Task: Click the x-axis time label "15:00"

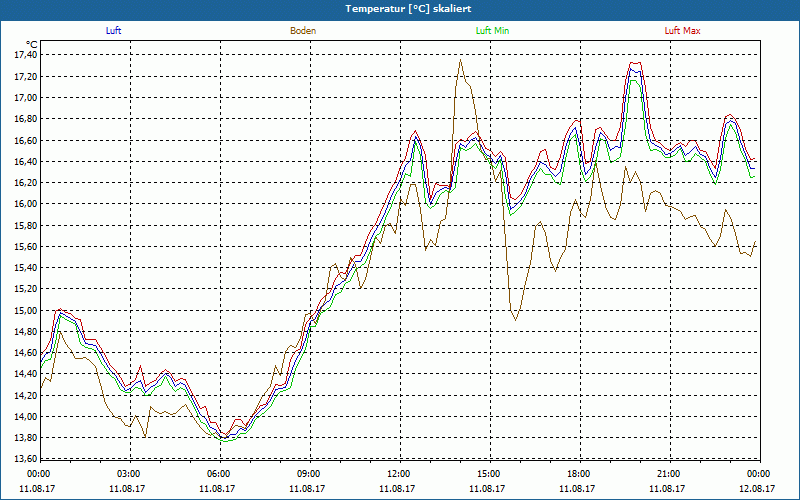Action: pos(487,474)
